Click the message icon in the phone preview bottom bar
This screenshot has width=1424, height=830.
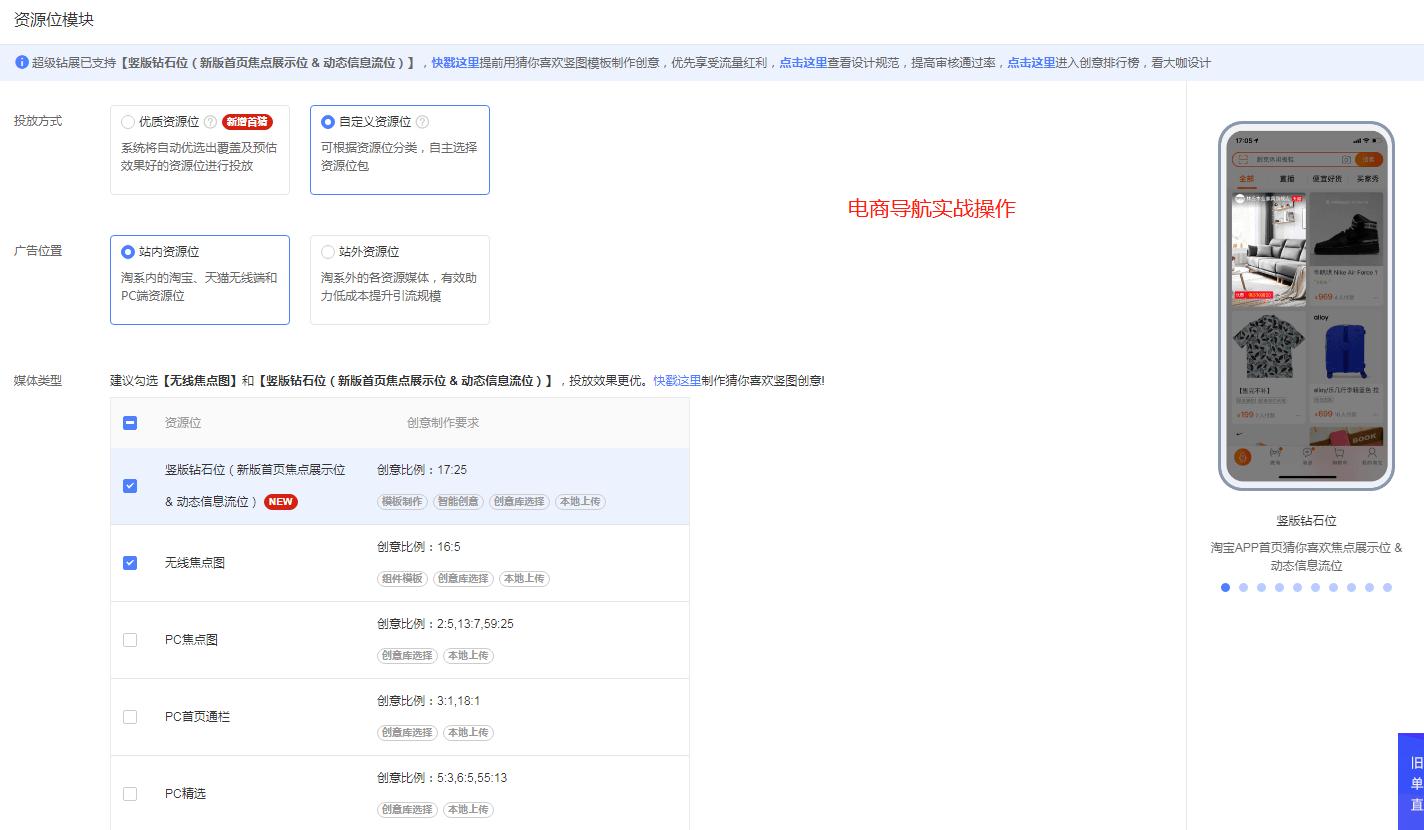tap(1307, 455)
